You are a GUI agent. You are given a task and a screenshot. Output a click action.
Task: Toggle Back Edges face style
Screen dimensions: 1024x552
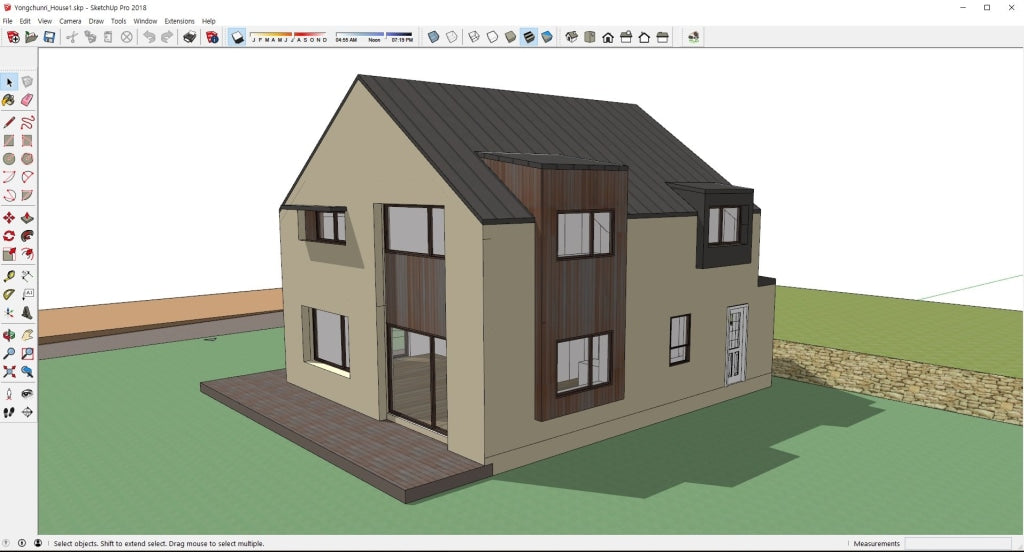451,37
